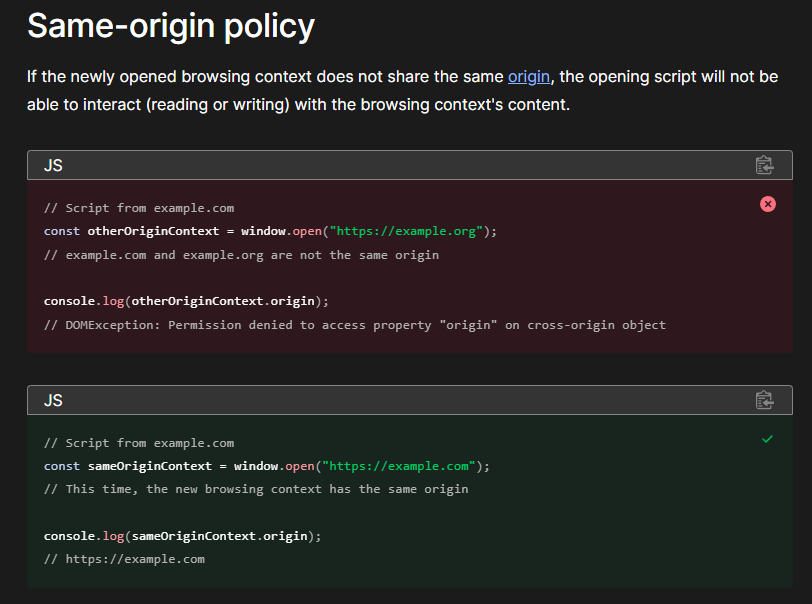
Task: Click the DOMException comment line
Action: [x=355, y=325]
